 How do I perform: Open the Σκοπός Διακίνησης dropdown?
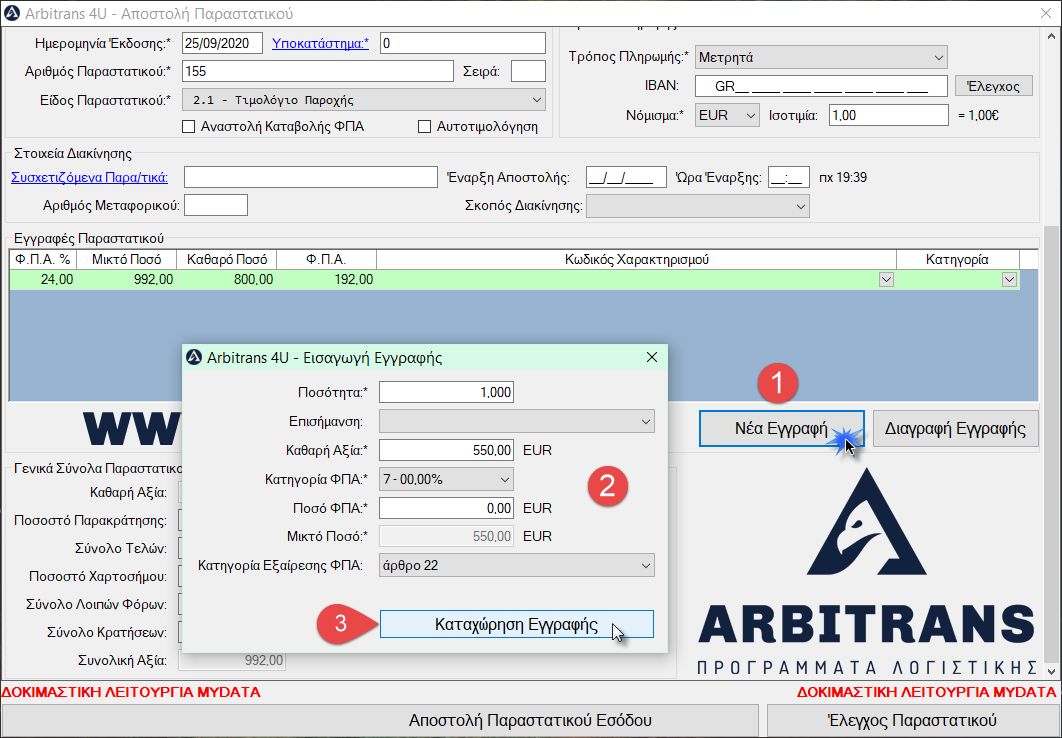[698, 206]
